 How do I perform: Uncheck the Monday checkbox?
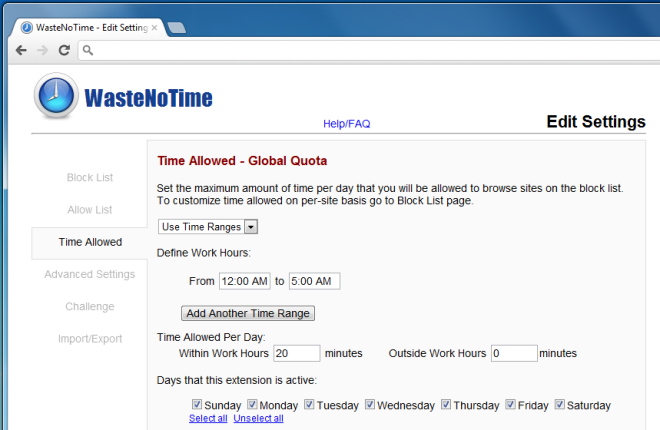pos(252,404)
